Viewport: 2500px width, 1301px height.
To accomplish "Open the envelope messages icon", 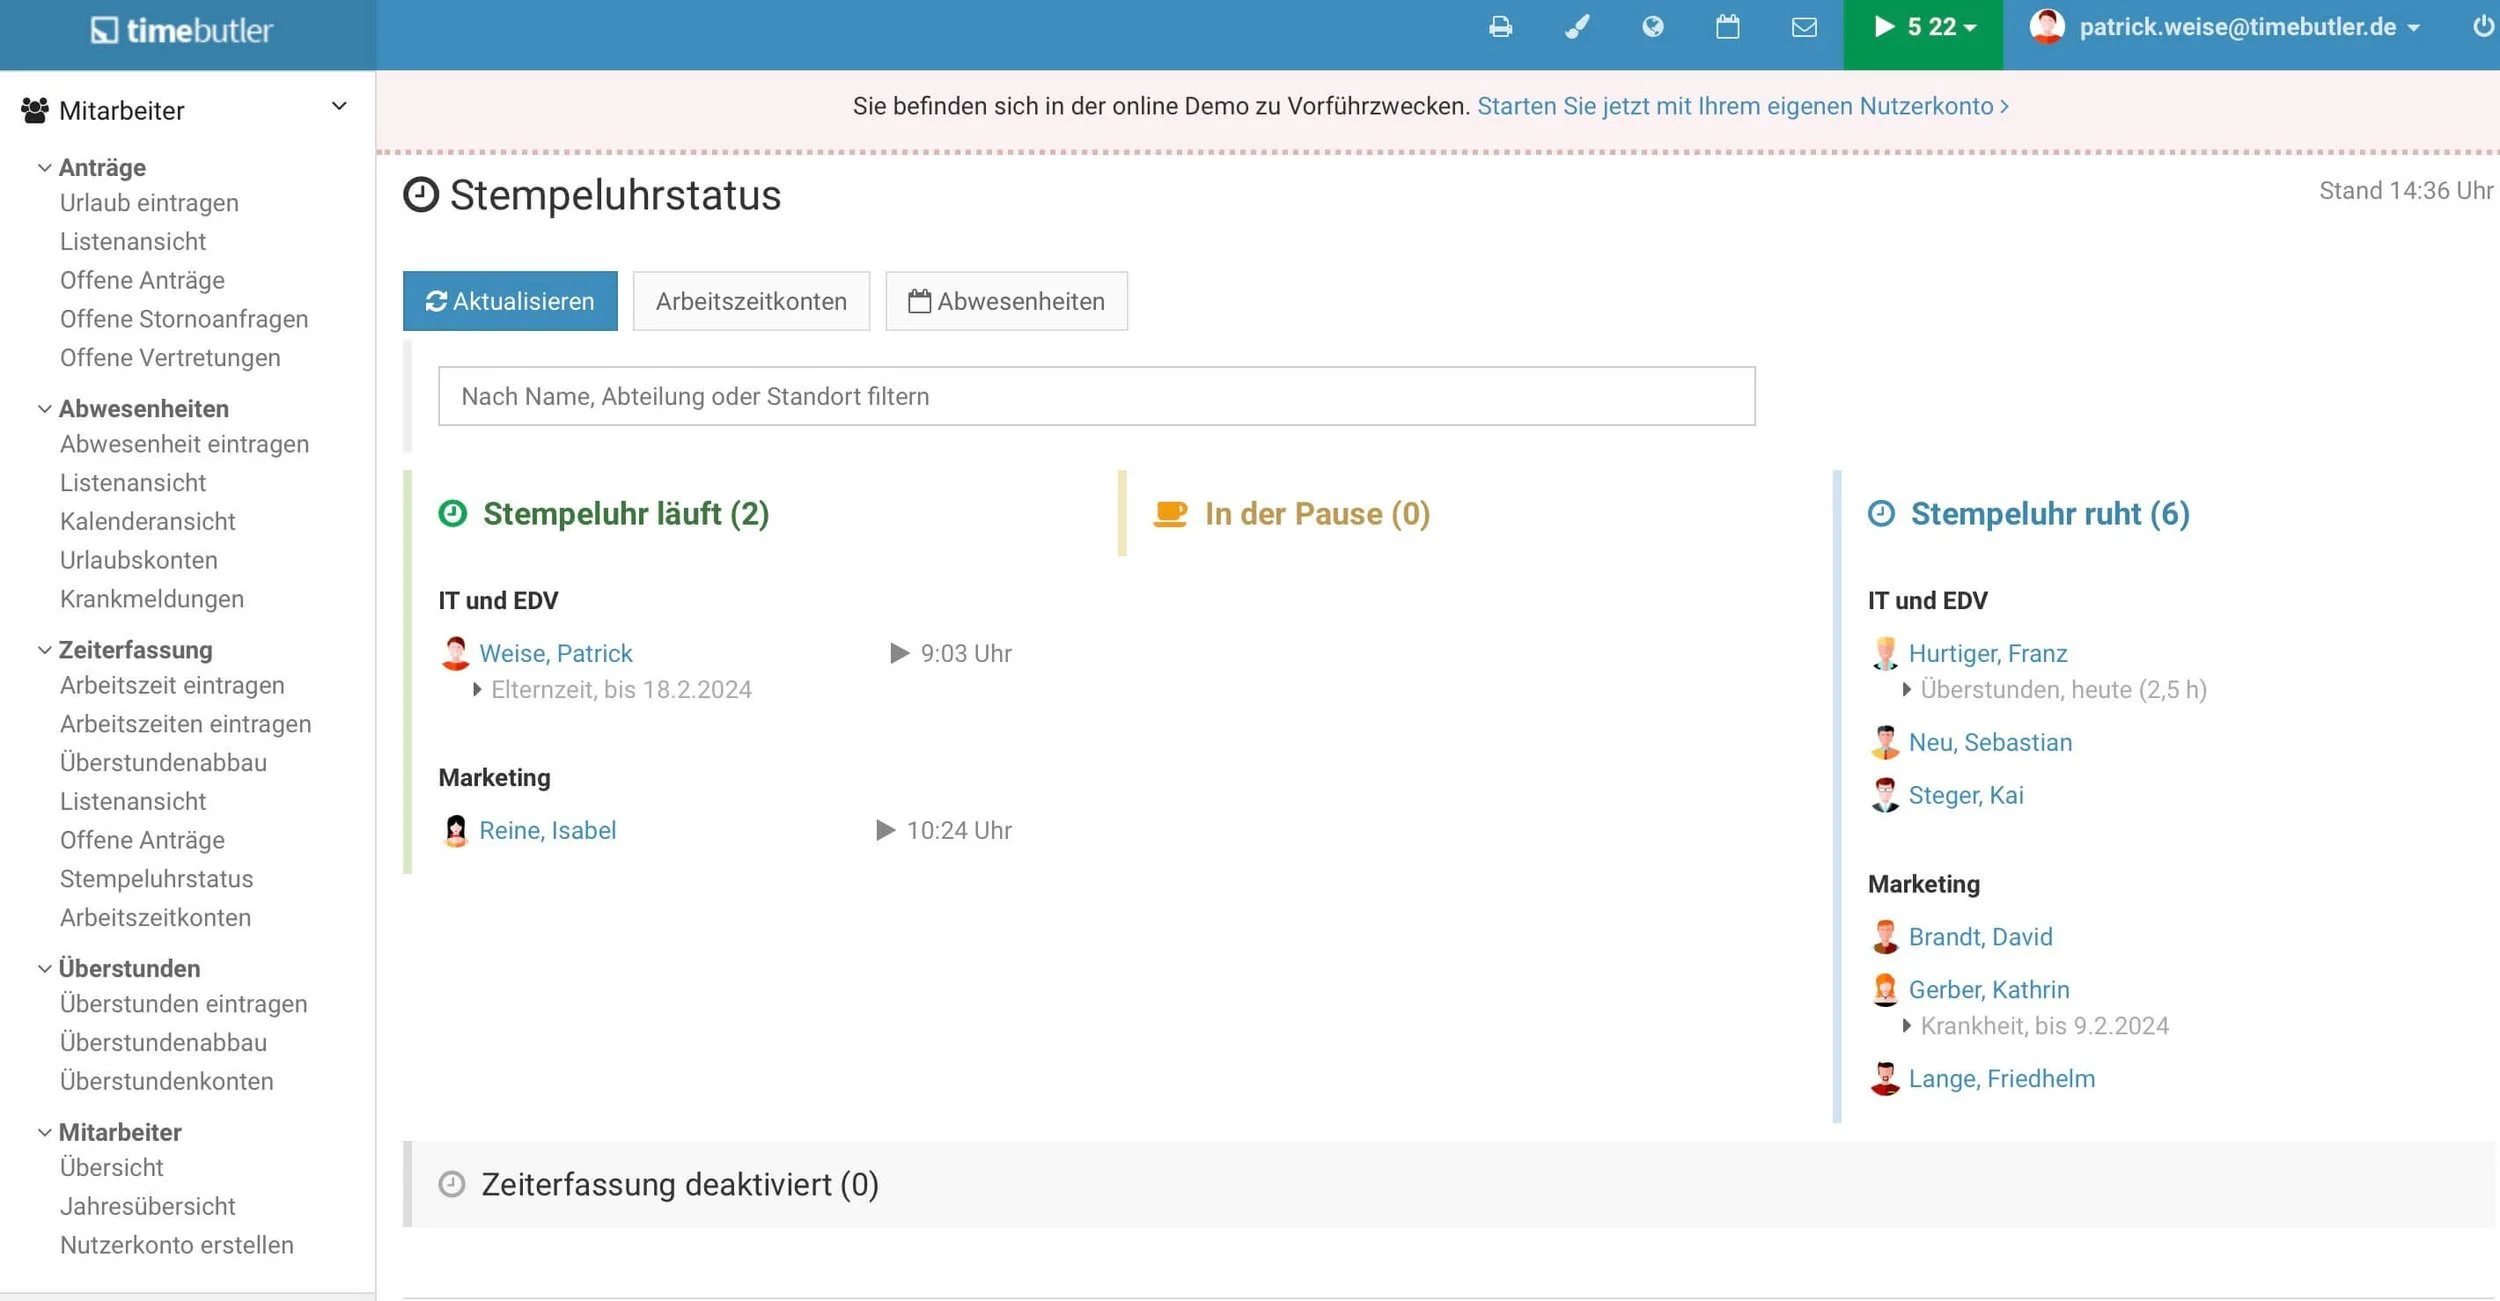I will pyautogui.click(x=1804, y=27).
